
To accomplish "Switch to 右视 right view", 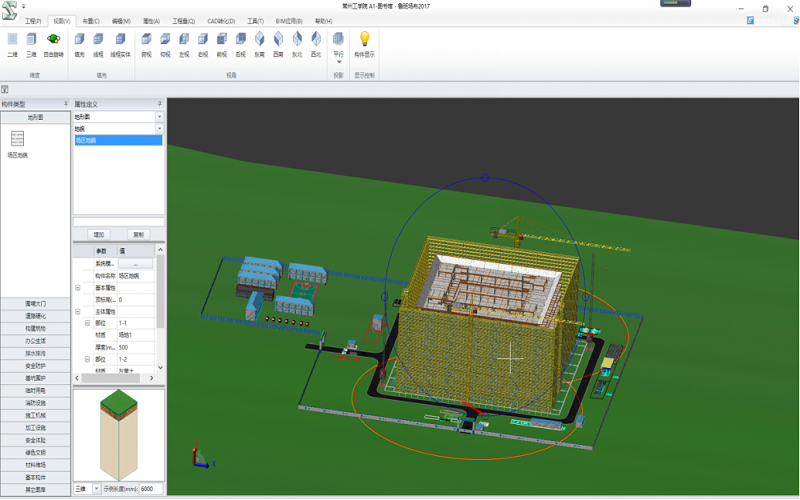I will pyautogui.click(x=203, y=45).
